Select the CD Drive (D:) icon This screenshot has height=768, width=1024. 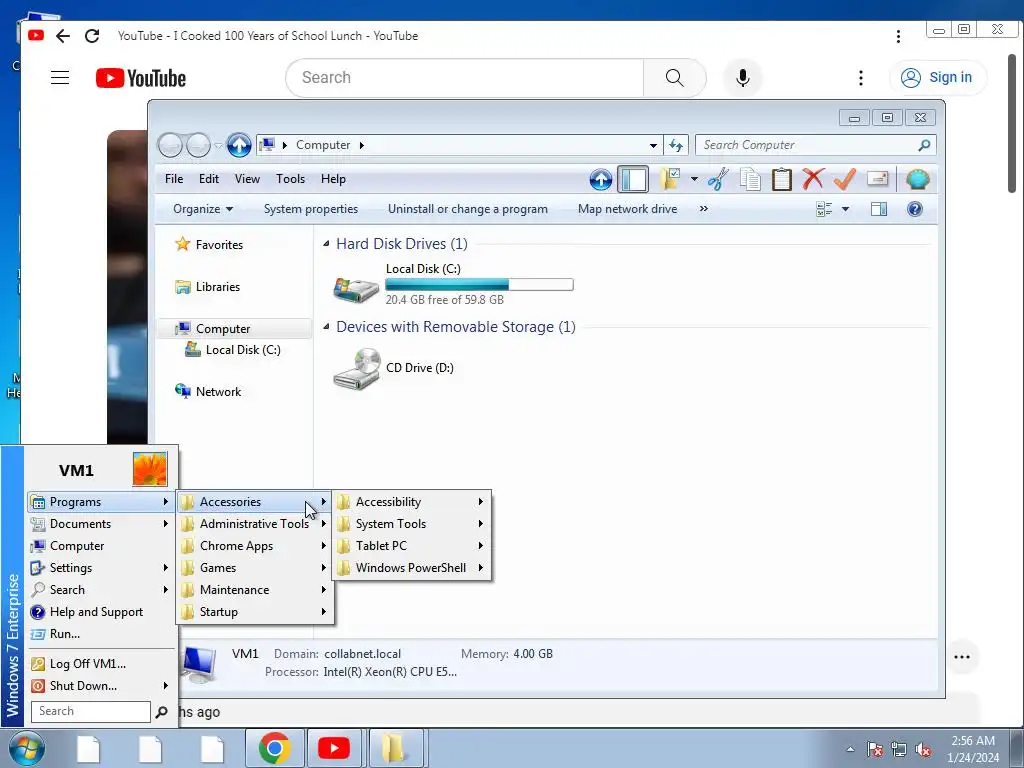coord(356,369)
